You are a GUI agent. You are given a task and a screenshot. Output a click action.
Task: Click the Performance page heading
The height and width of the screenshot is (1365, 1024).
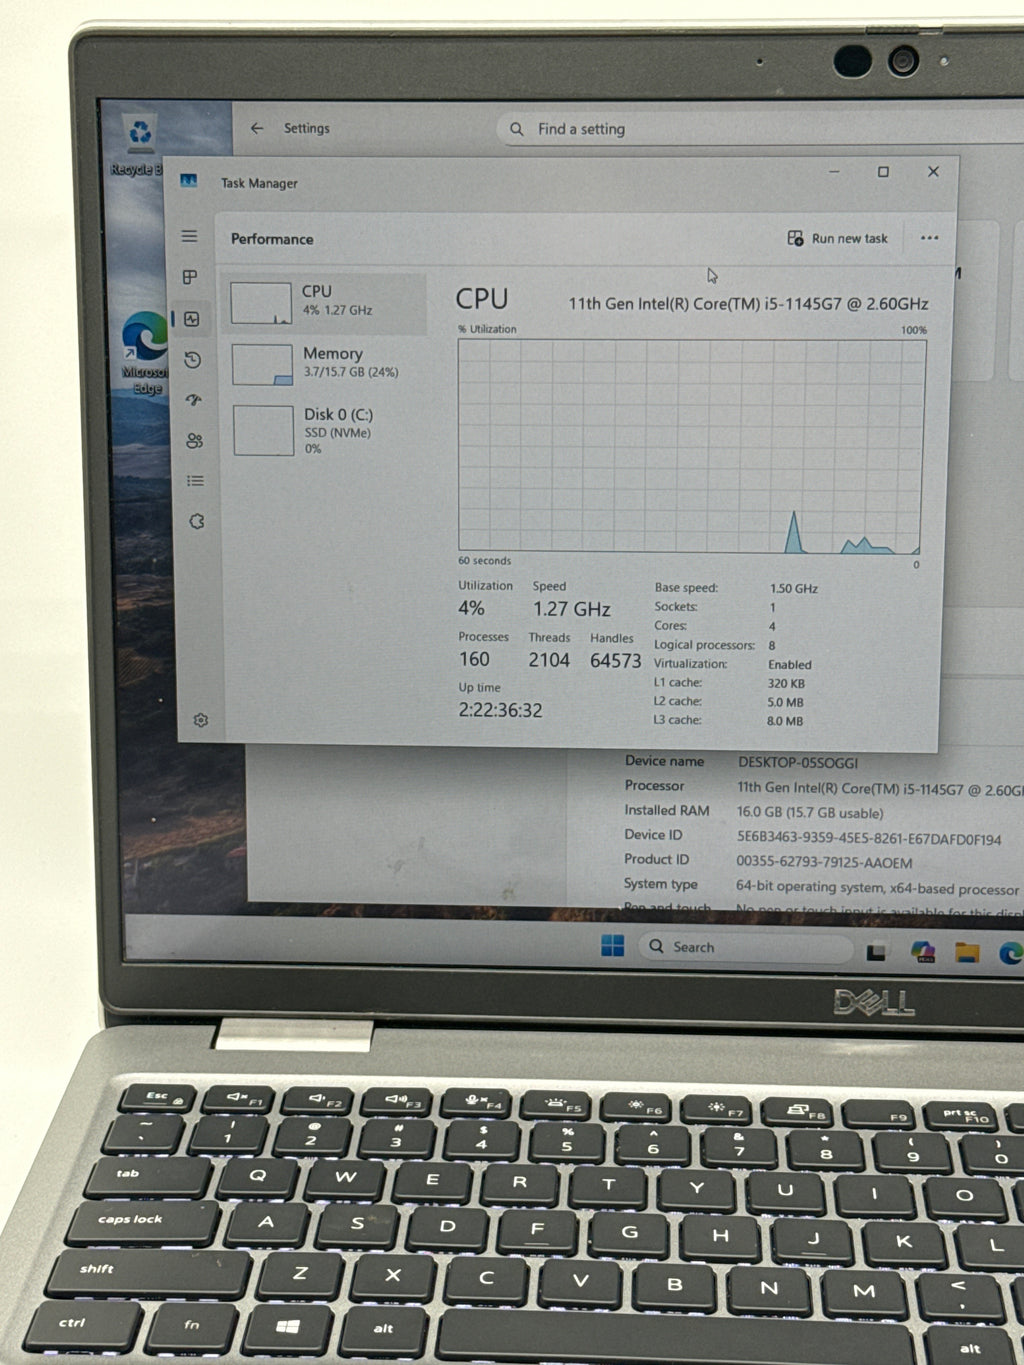click(x=272, y=239)
